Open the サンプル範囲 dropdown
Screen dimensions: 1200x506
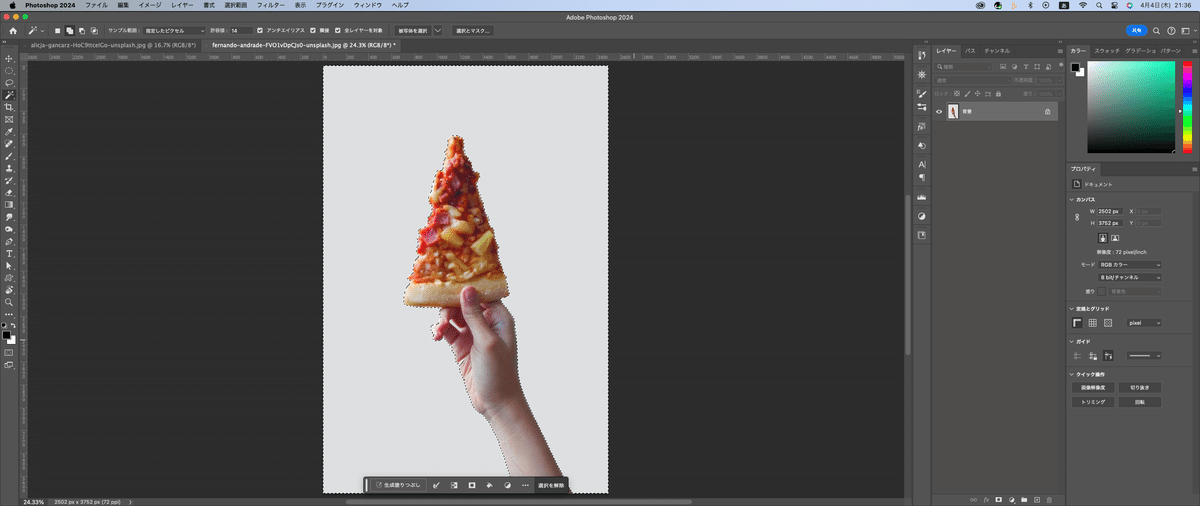tap(173, 31)
